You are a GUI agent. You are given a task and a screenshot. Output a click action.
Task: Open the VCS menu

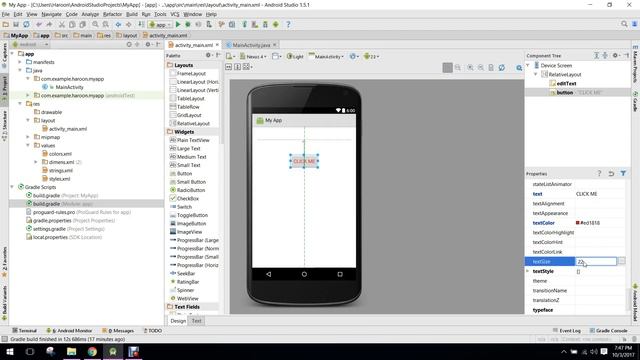pos(175,14)
